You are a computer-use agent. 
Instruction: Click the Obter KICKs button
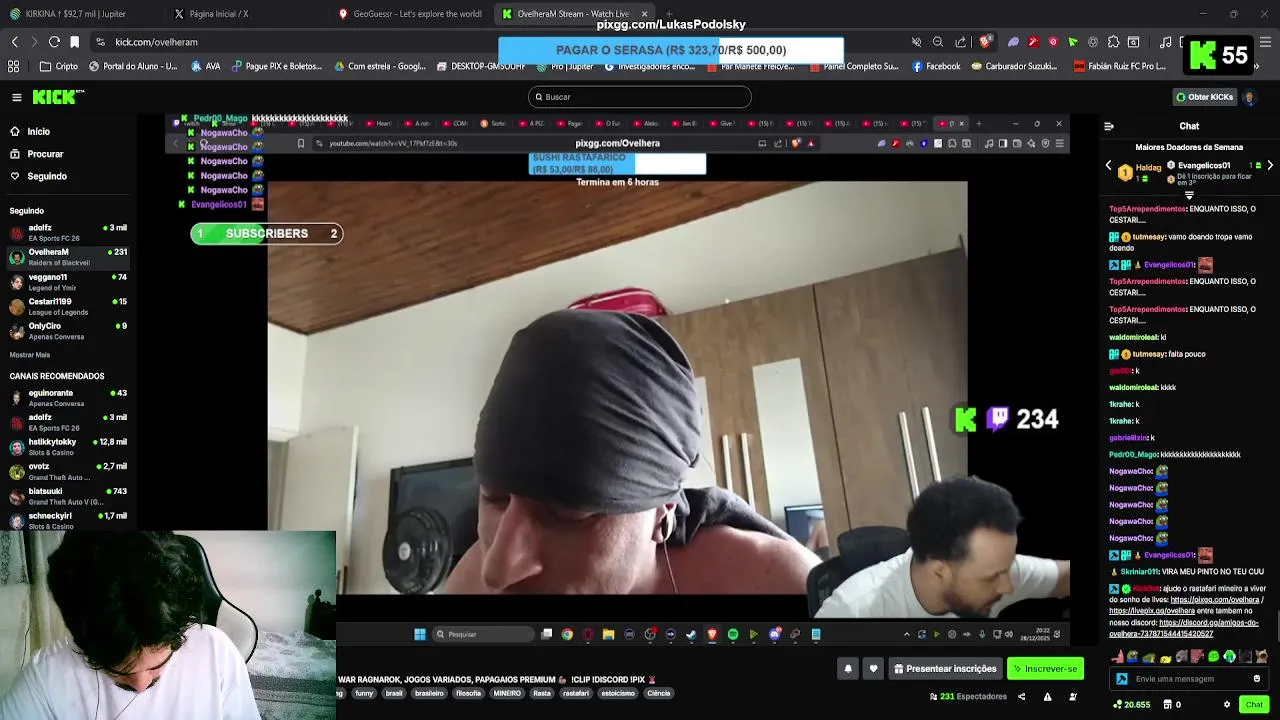tap(1204, 97)
